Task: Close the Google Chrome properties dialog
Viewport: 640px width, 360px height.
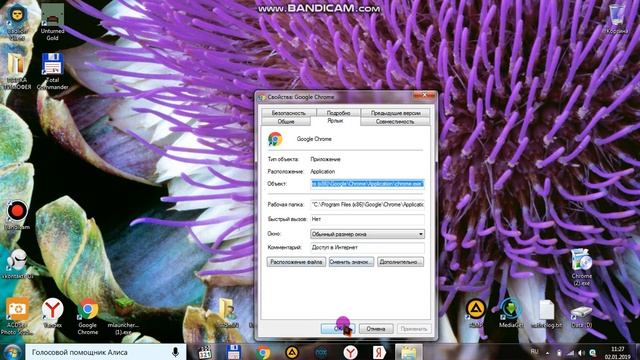Action: click(x=424, y=96)
